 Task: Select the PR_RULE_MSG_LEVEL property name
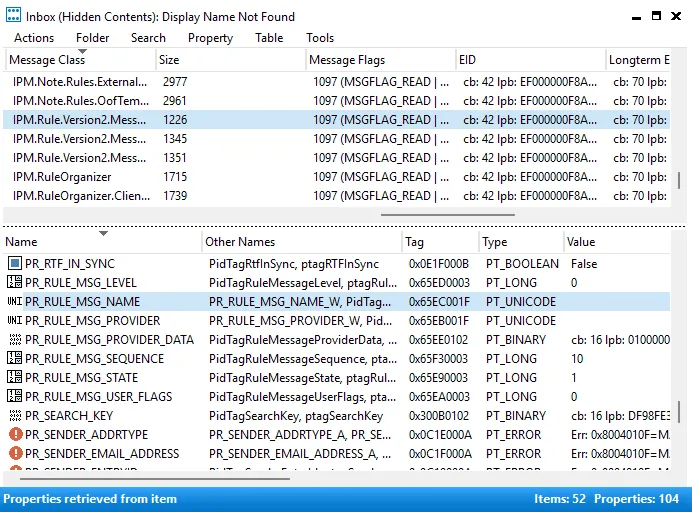tap(81, 282)
